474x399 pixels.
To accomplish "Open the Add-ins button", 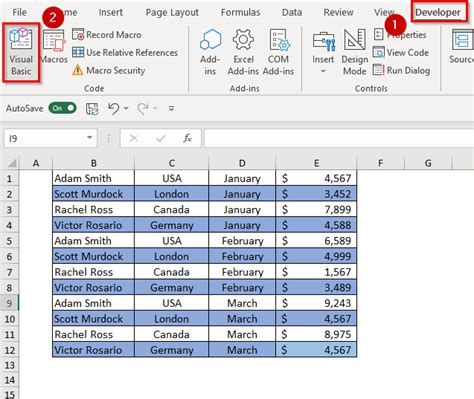I will [x=210, y=52].
